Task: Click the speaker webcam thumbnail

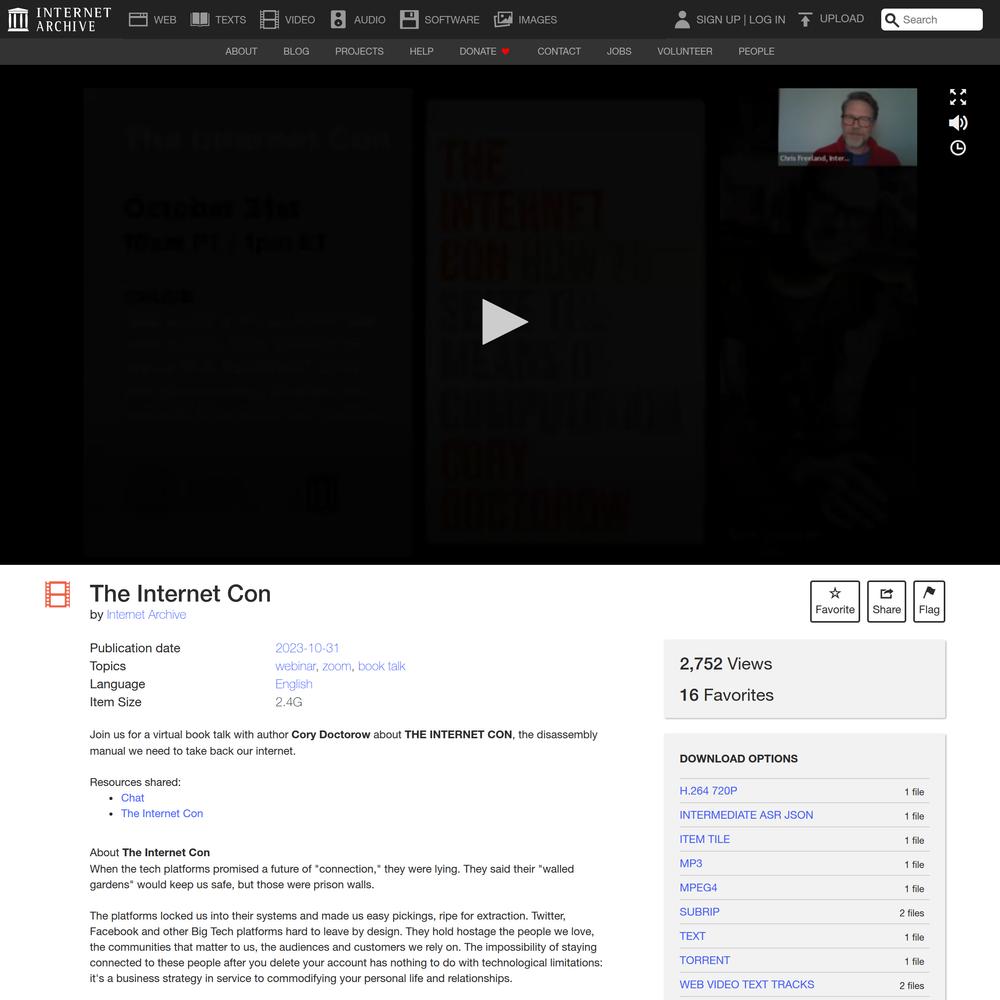Action: pos(848,127)
